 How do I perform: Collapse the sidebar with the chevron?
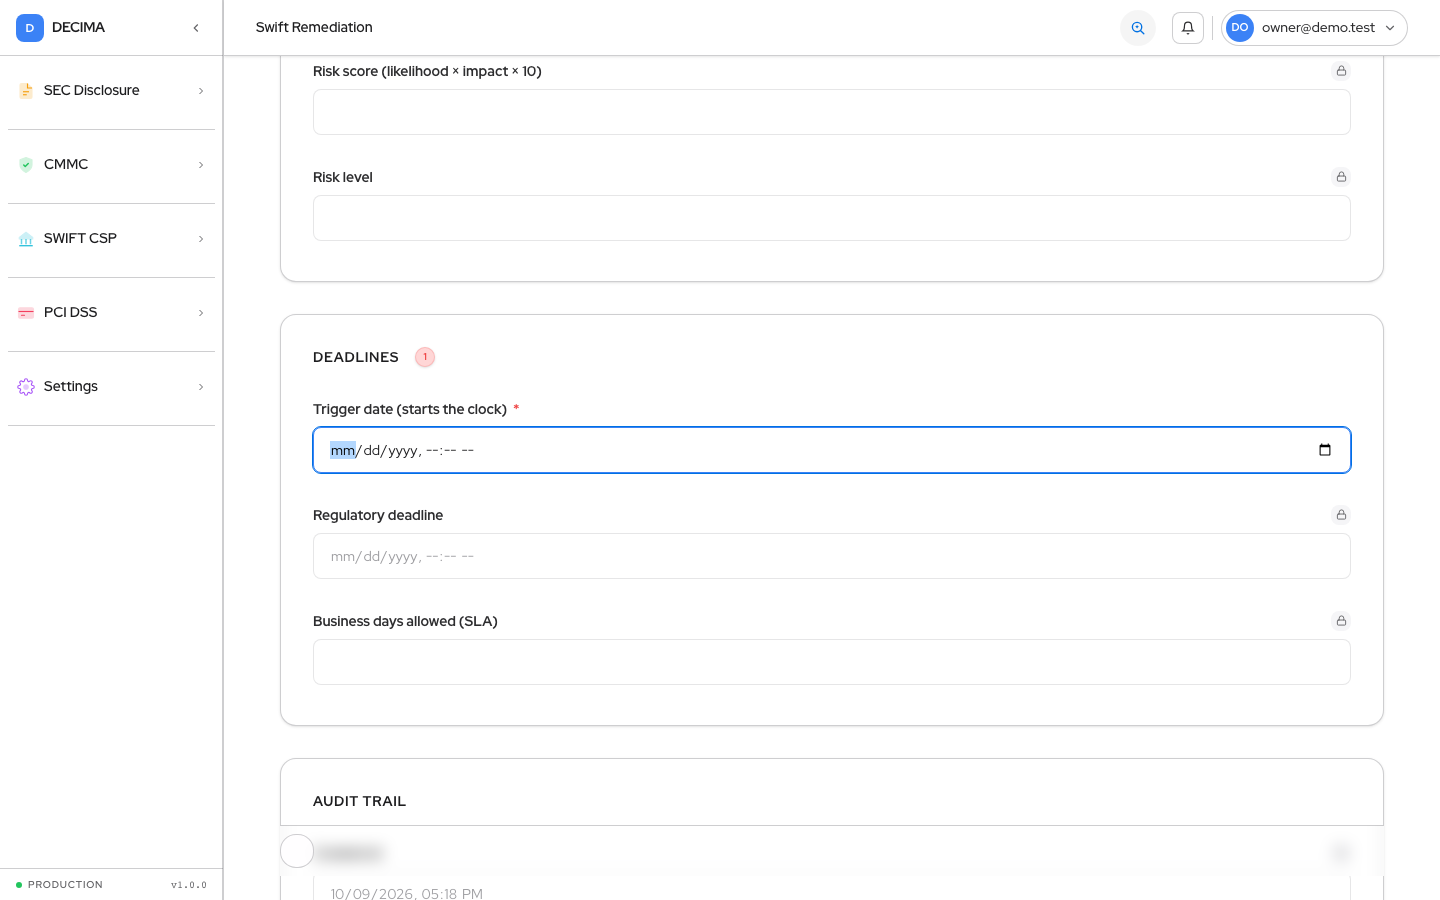pos(196,28)
